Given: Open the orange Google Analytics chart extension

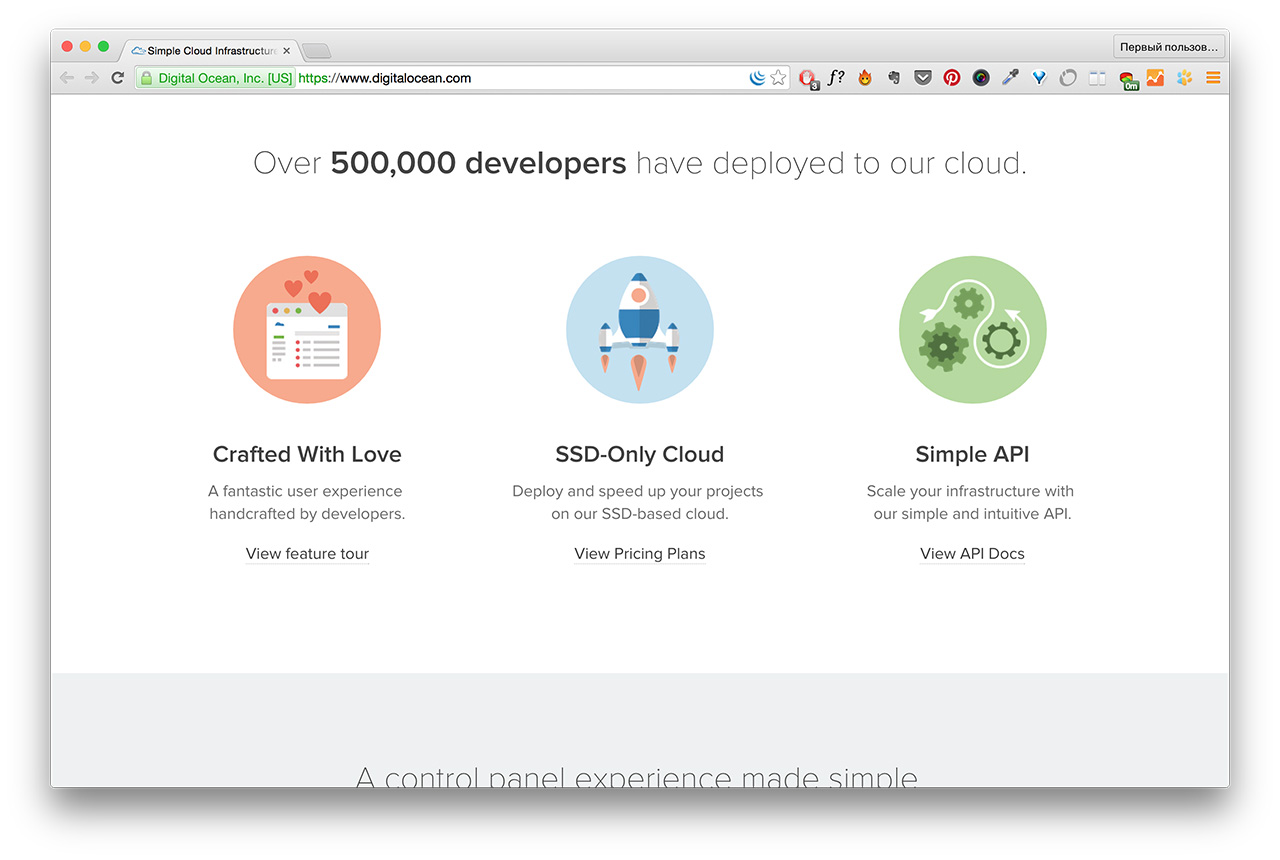Looking at the screenshot, I should 1155,78.
